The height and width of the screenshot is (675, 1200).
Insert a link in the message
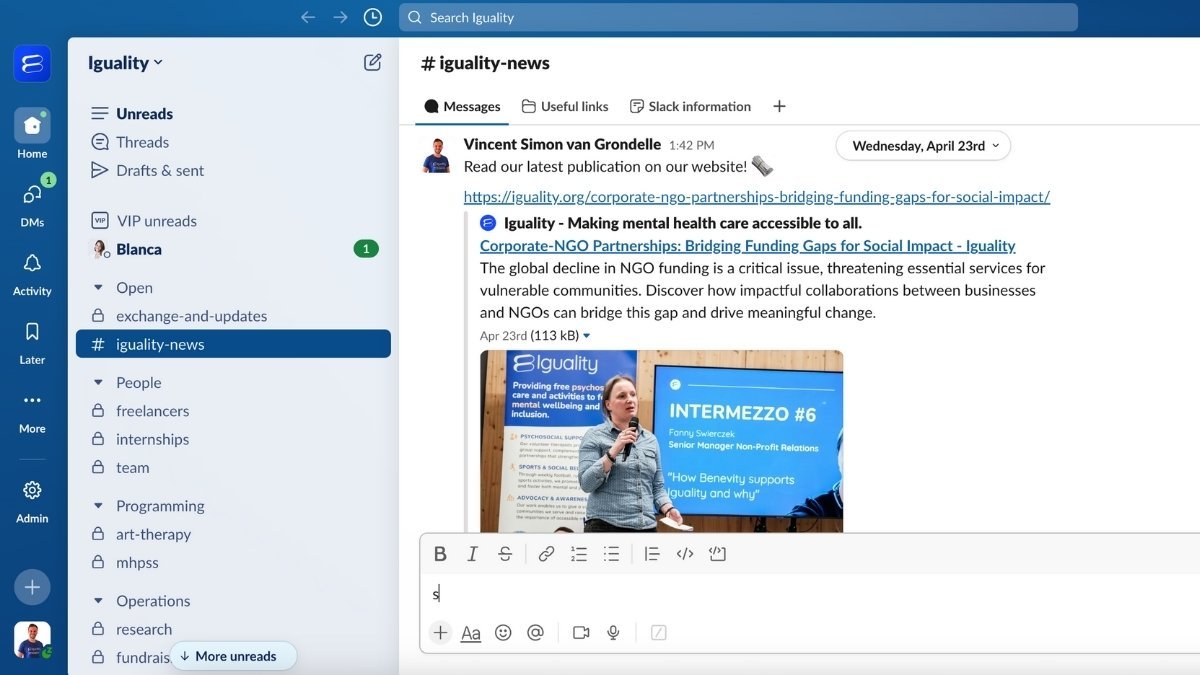(x=546, y=554)
